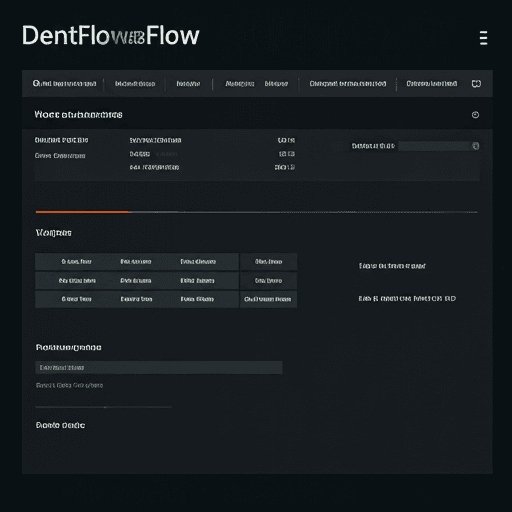Open the first tab in the navigation bar
Screen dimensions: 512x512
coord(65,84)
